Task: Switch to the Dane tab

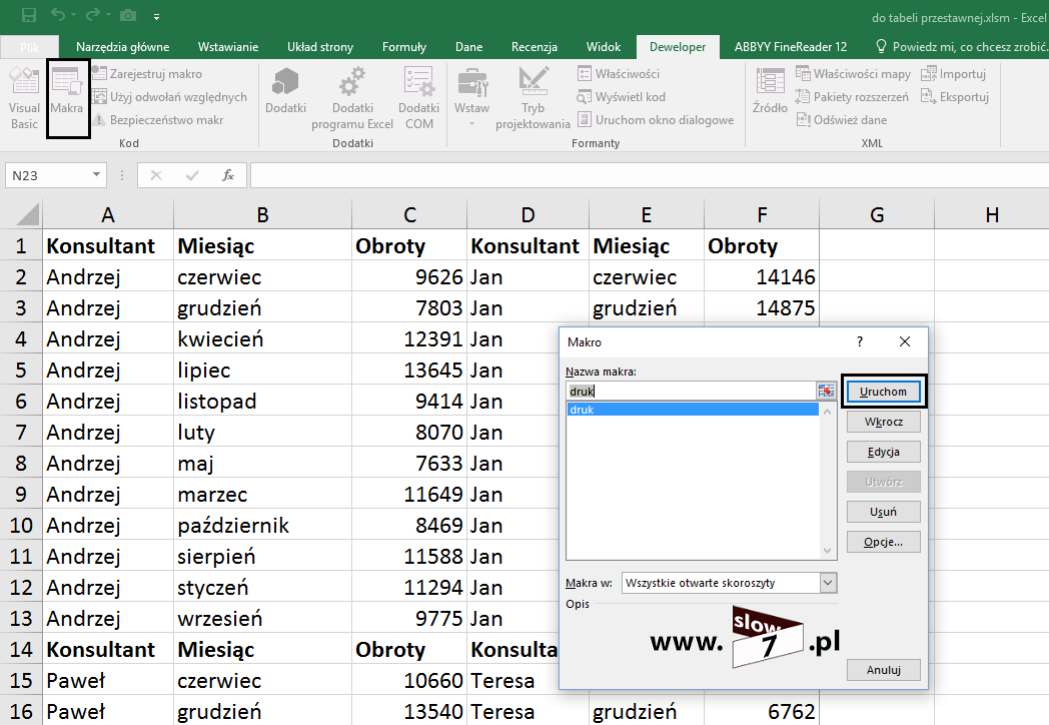Action: [x=469, y=47]
